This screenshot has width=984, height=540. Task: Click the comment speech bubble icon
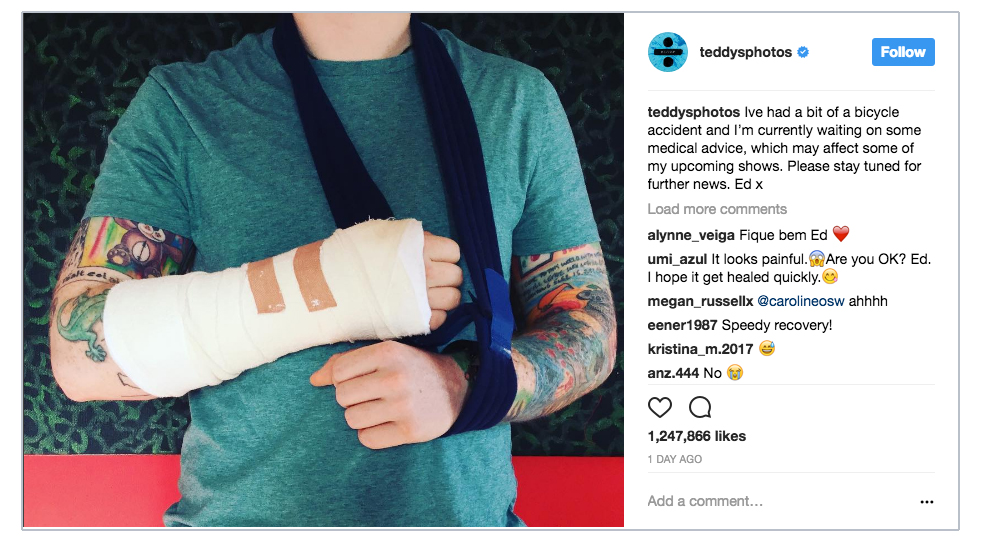click(x=700, y=408)
